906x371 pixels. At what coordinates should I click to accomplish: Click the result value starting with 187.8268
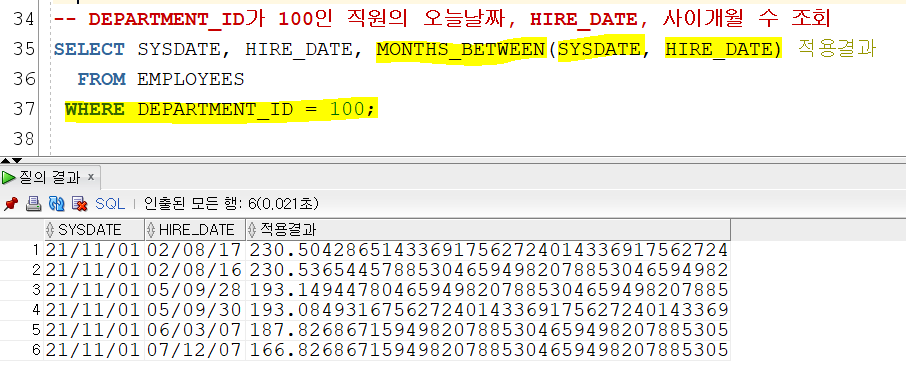488,330
